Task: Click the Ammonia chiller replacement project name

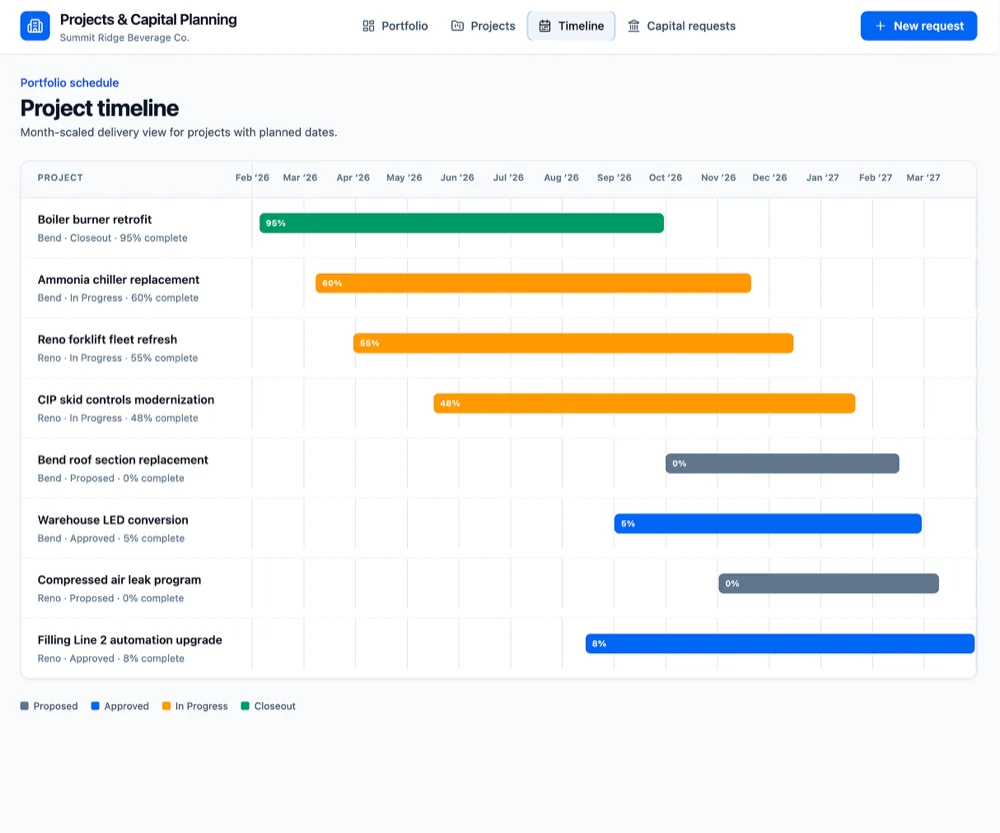Action: coord(119,279)
